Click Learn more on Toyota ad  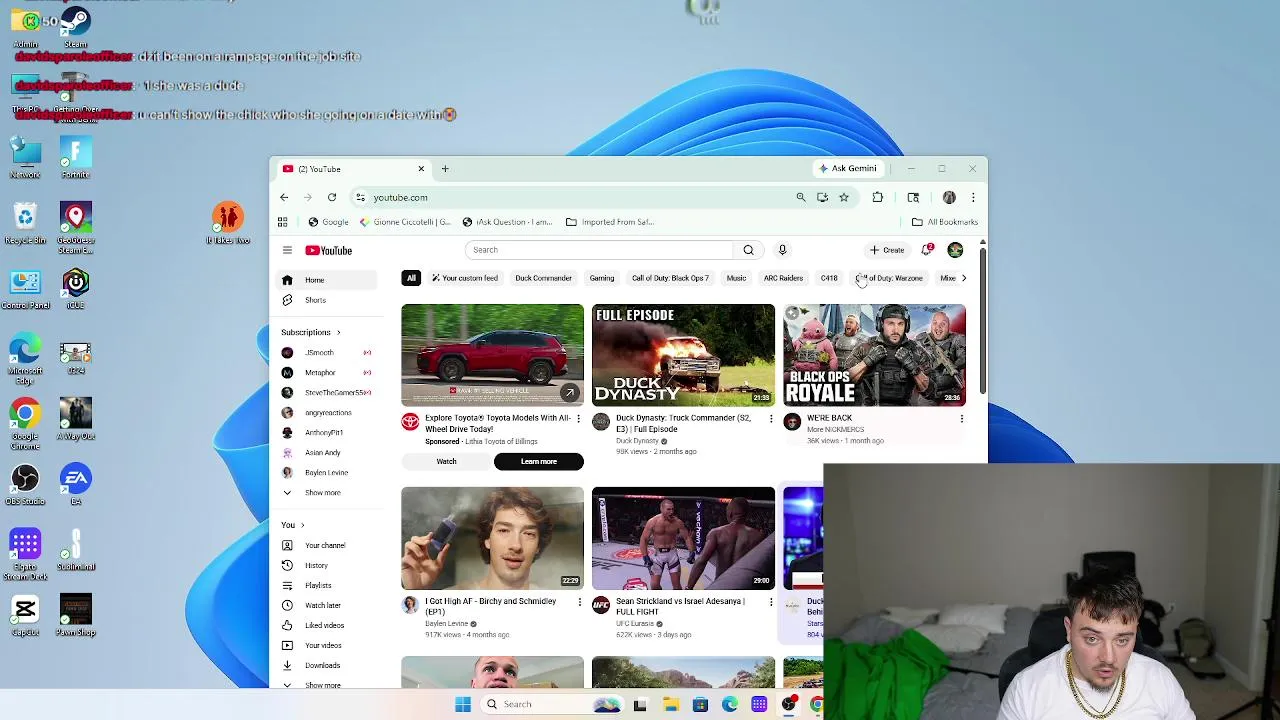[x=538, y=462]
